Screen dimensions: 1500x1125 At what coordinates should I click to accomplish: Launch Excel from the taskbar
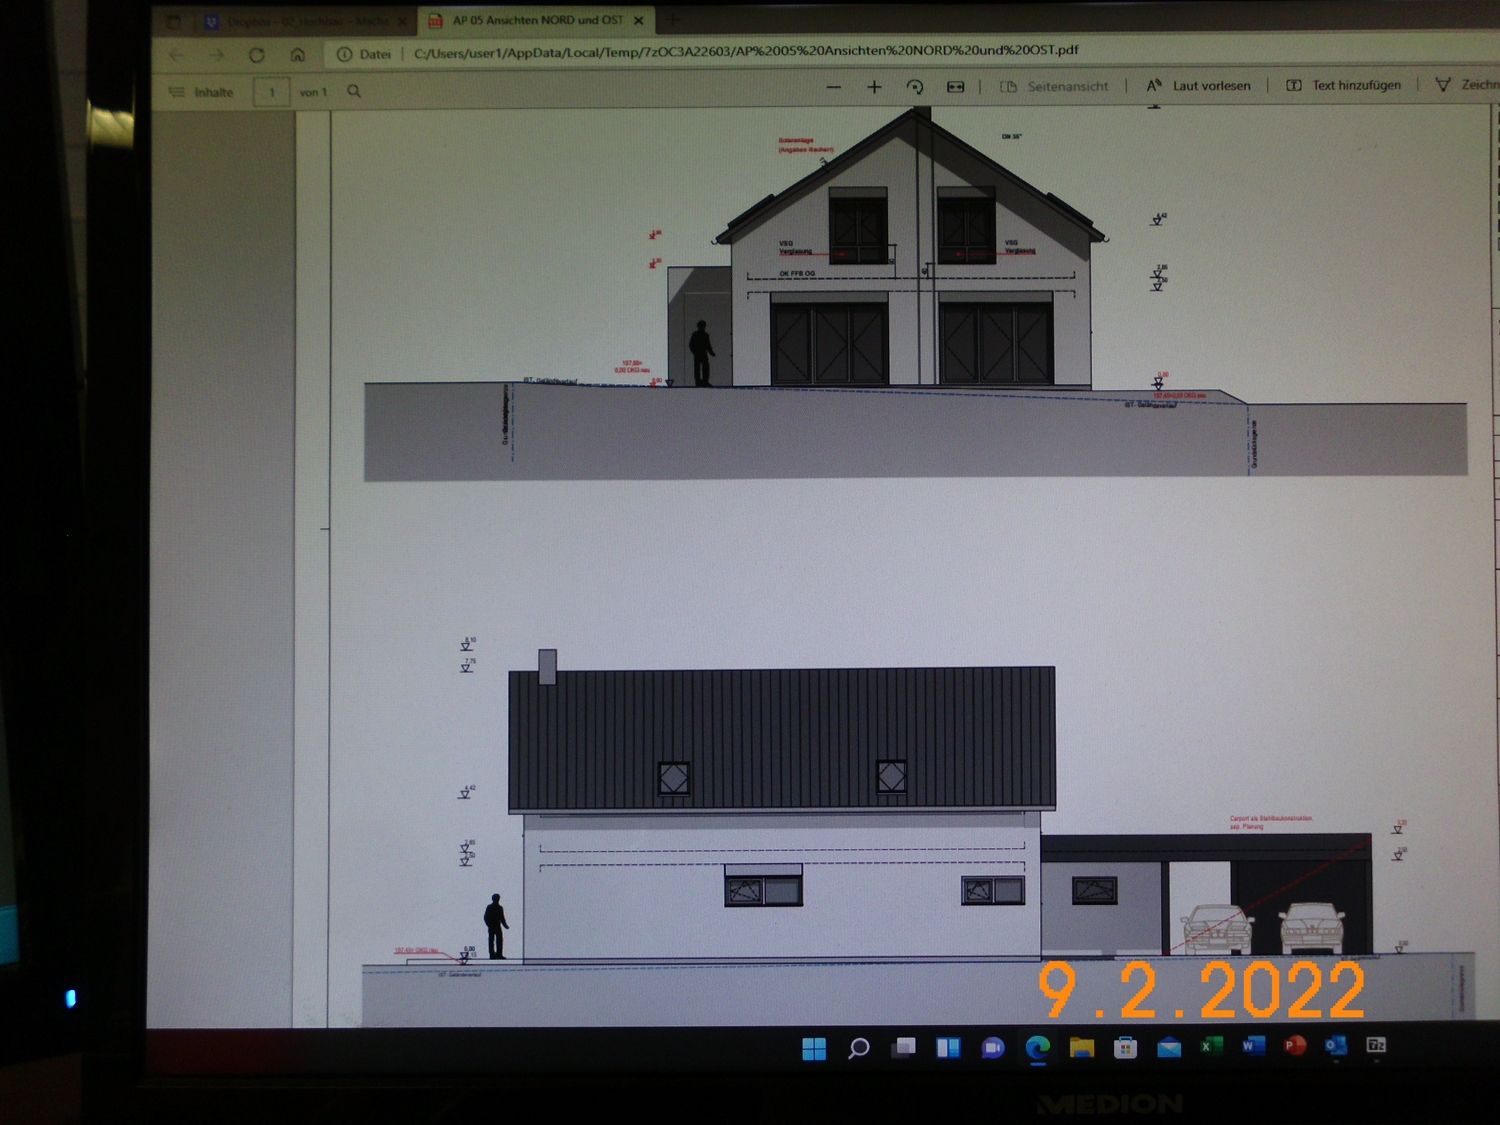tap(1210, 1046)
